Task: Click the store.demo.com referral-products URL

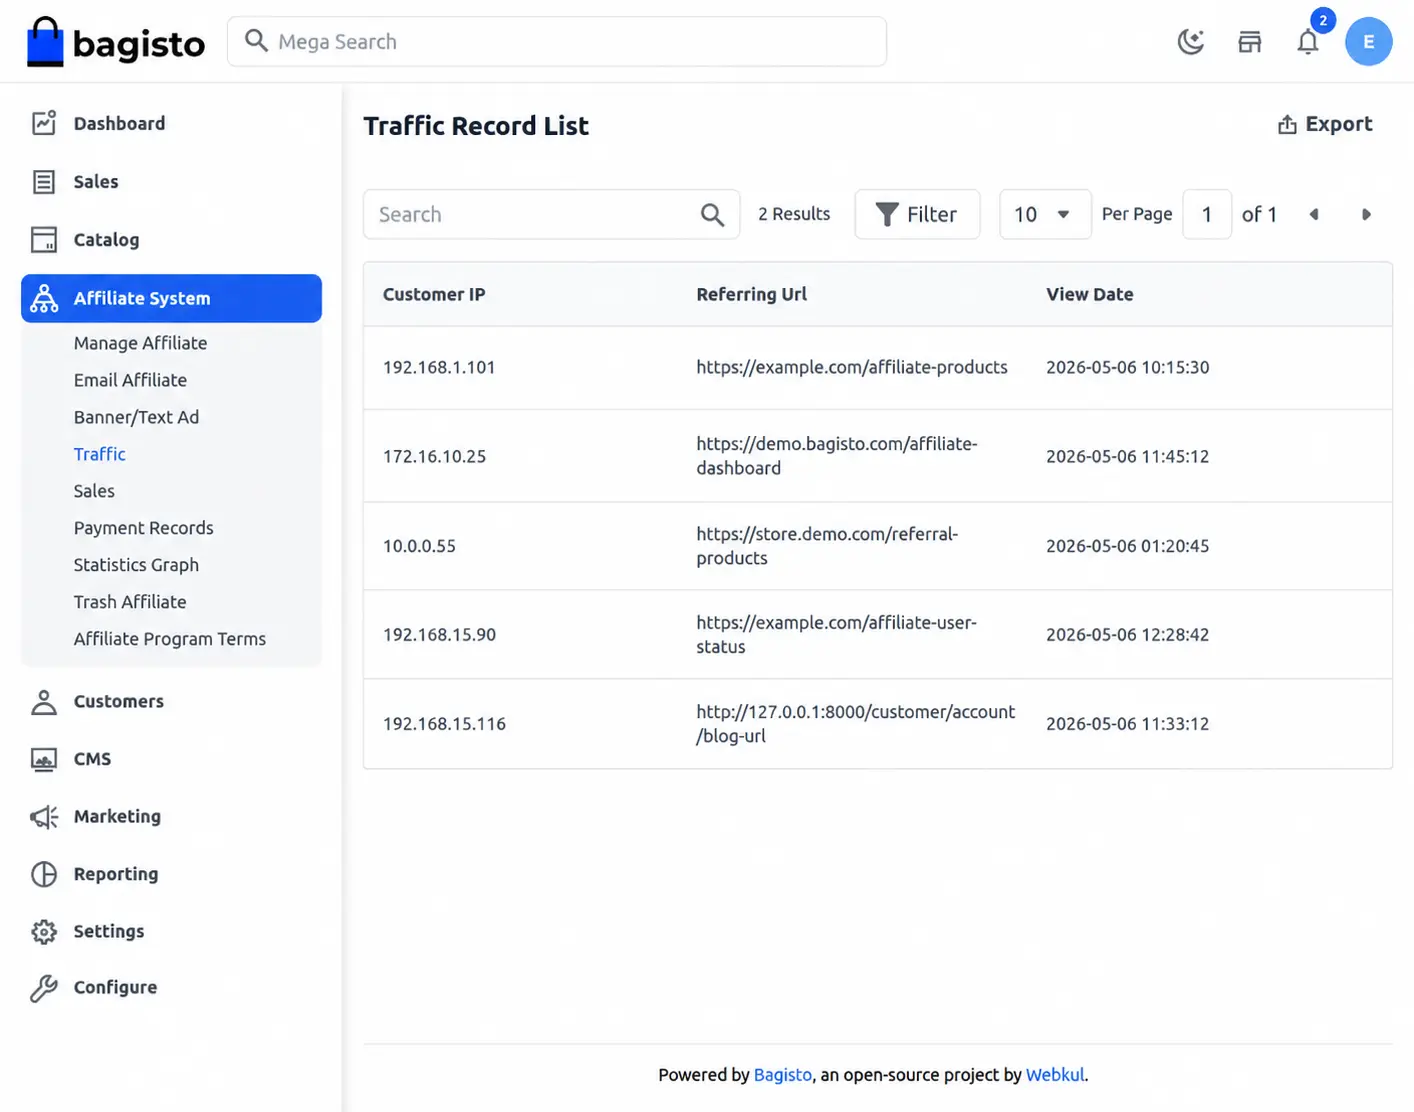Action: coord(827,546)
